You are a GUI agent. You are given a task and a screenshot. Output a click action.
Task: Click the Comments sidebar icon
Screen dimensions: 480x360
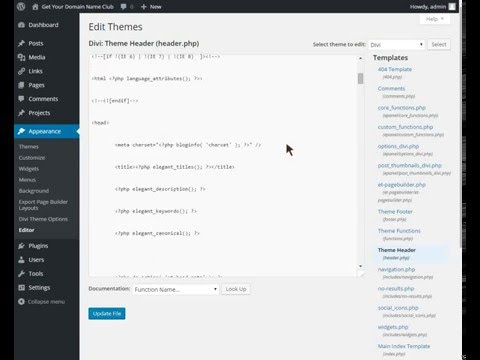[x=21, y=99]
